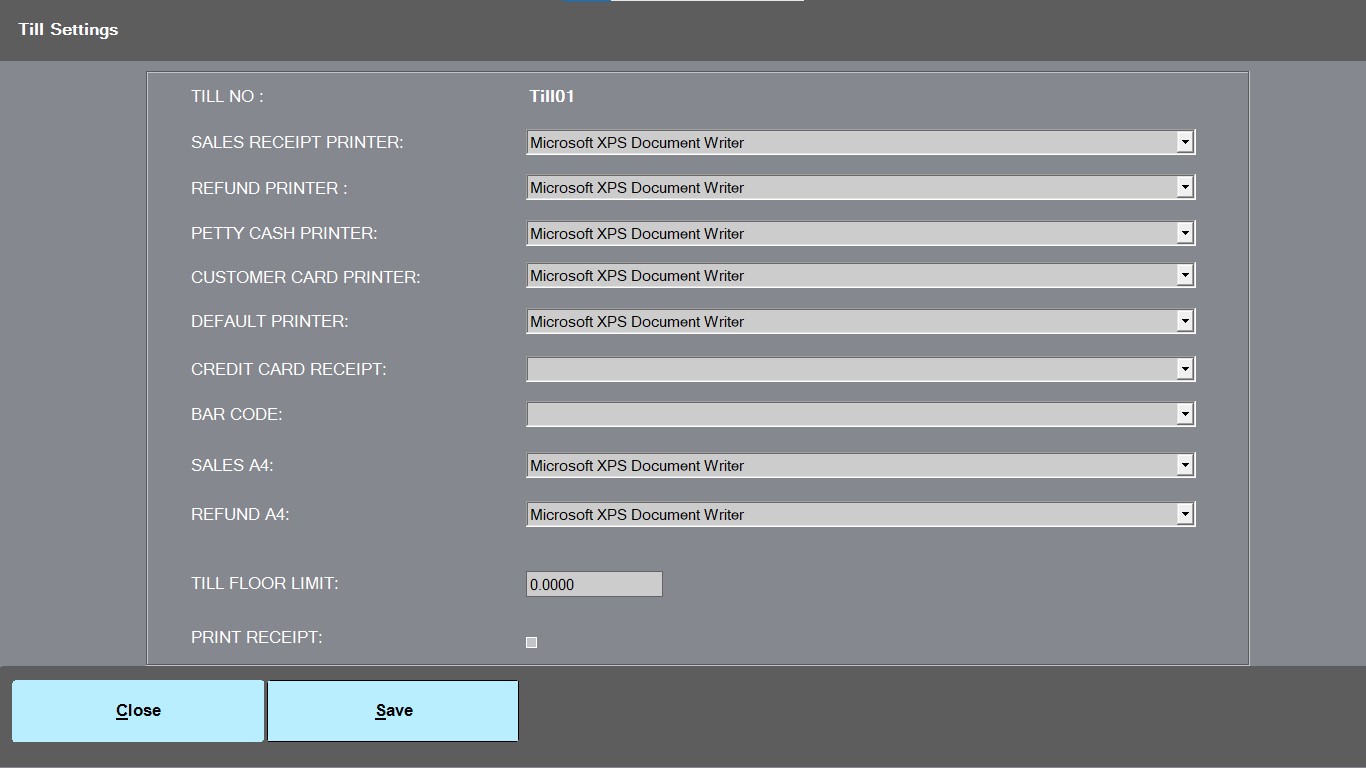Open the Refund A4 printer dropdown arrow
The height and width of the screenshot is (768, 1366).
(x=1184, y=514)
